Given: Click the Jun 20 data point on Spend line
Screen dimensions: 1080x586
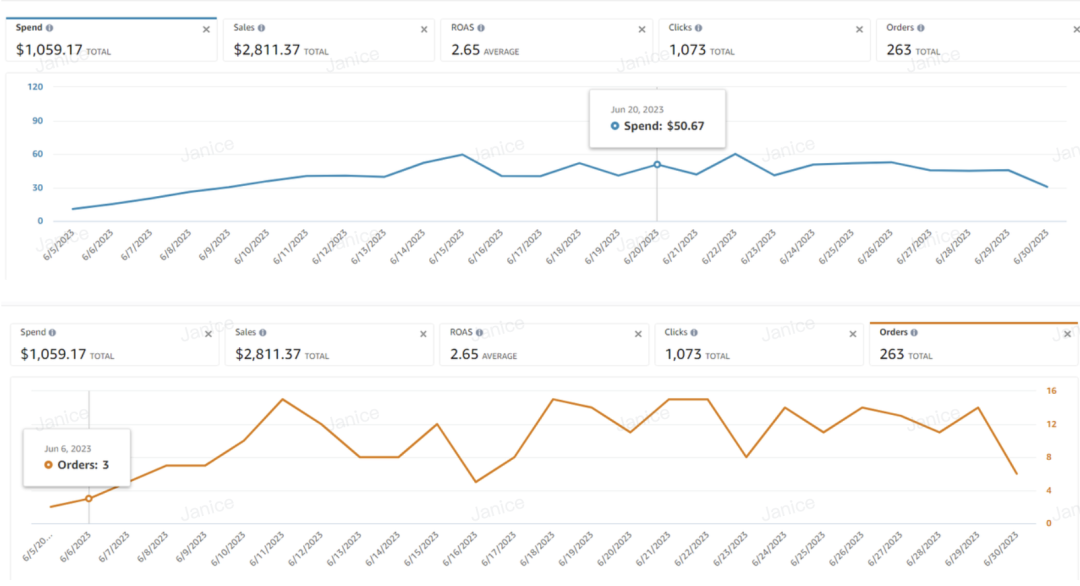Looking at the screenshot, I should [x=657, y=165].
